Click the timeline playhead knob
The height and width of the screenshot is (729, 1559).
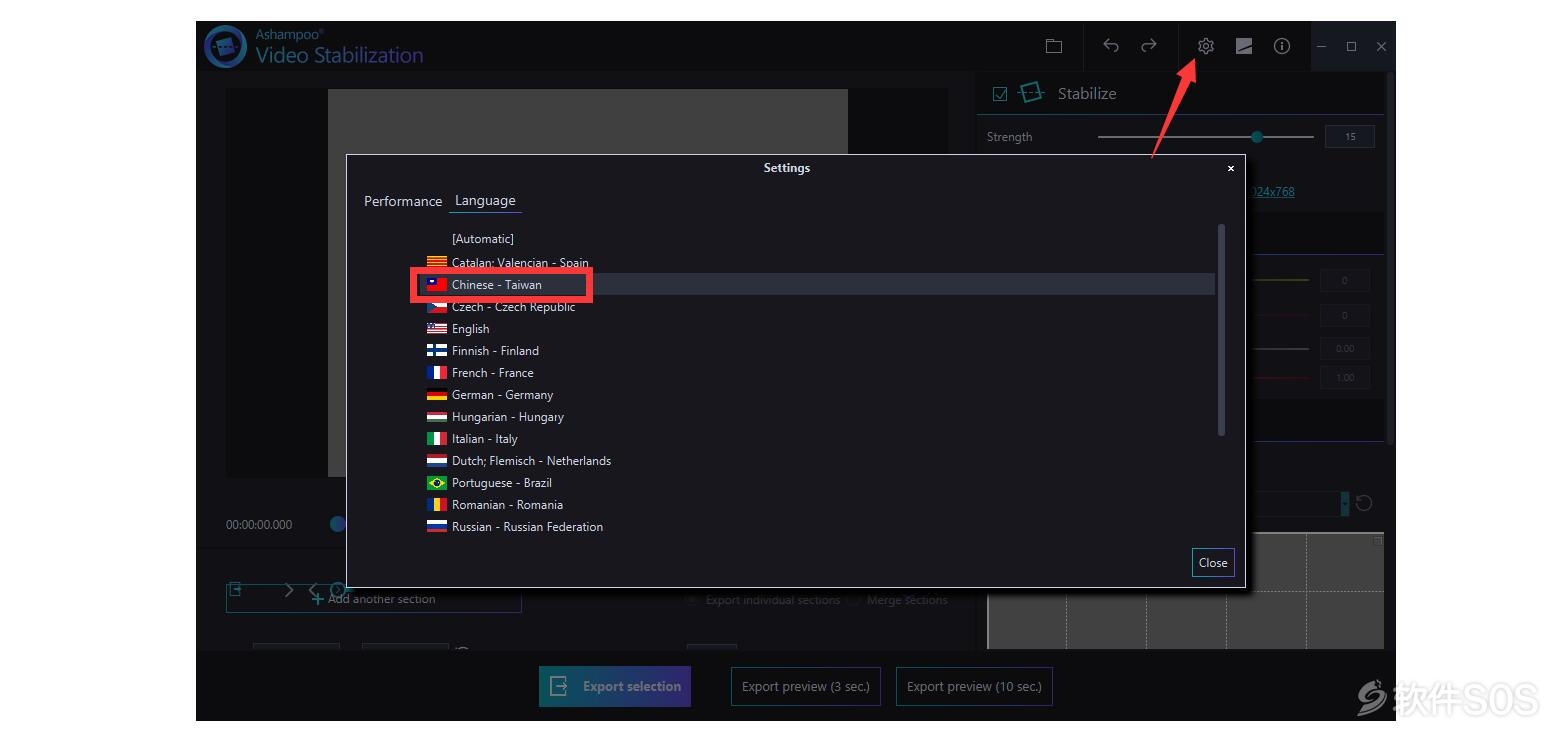338,524
